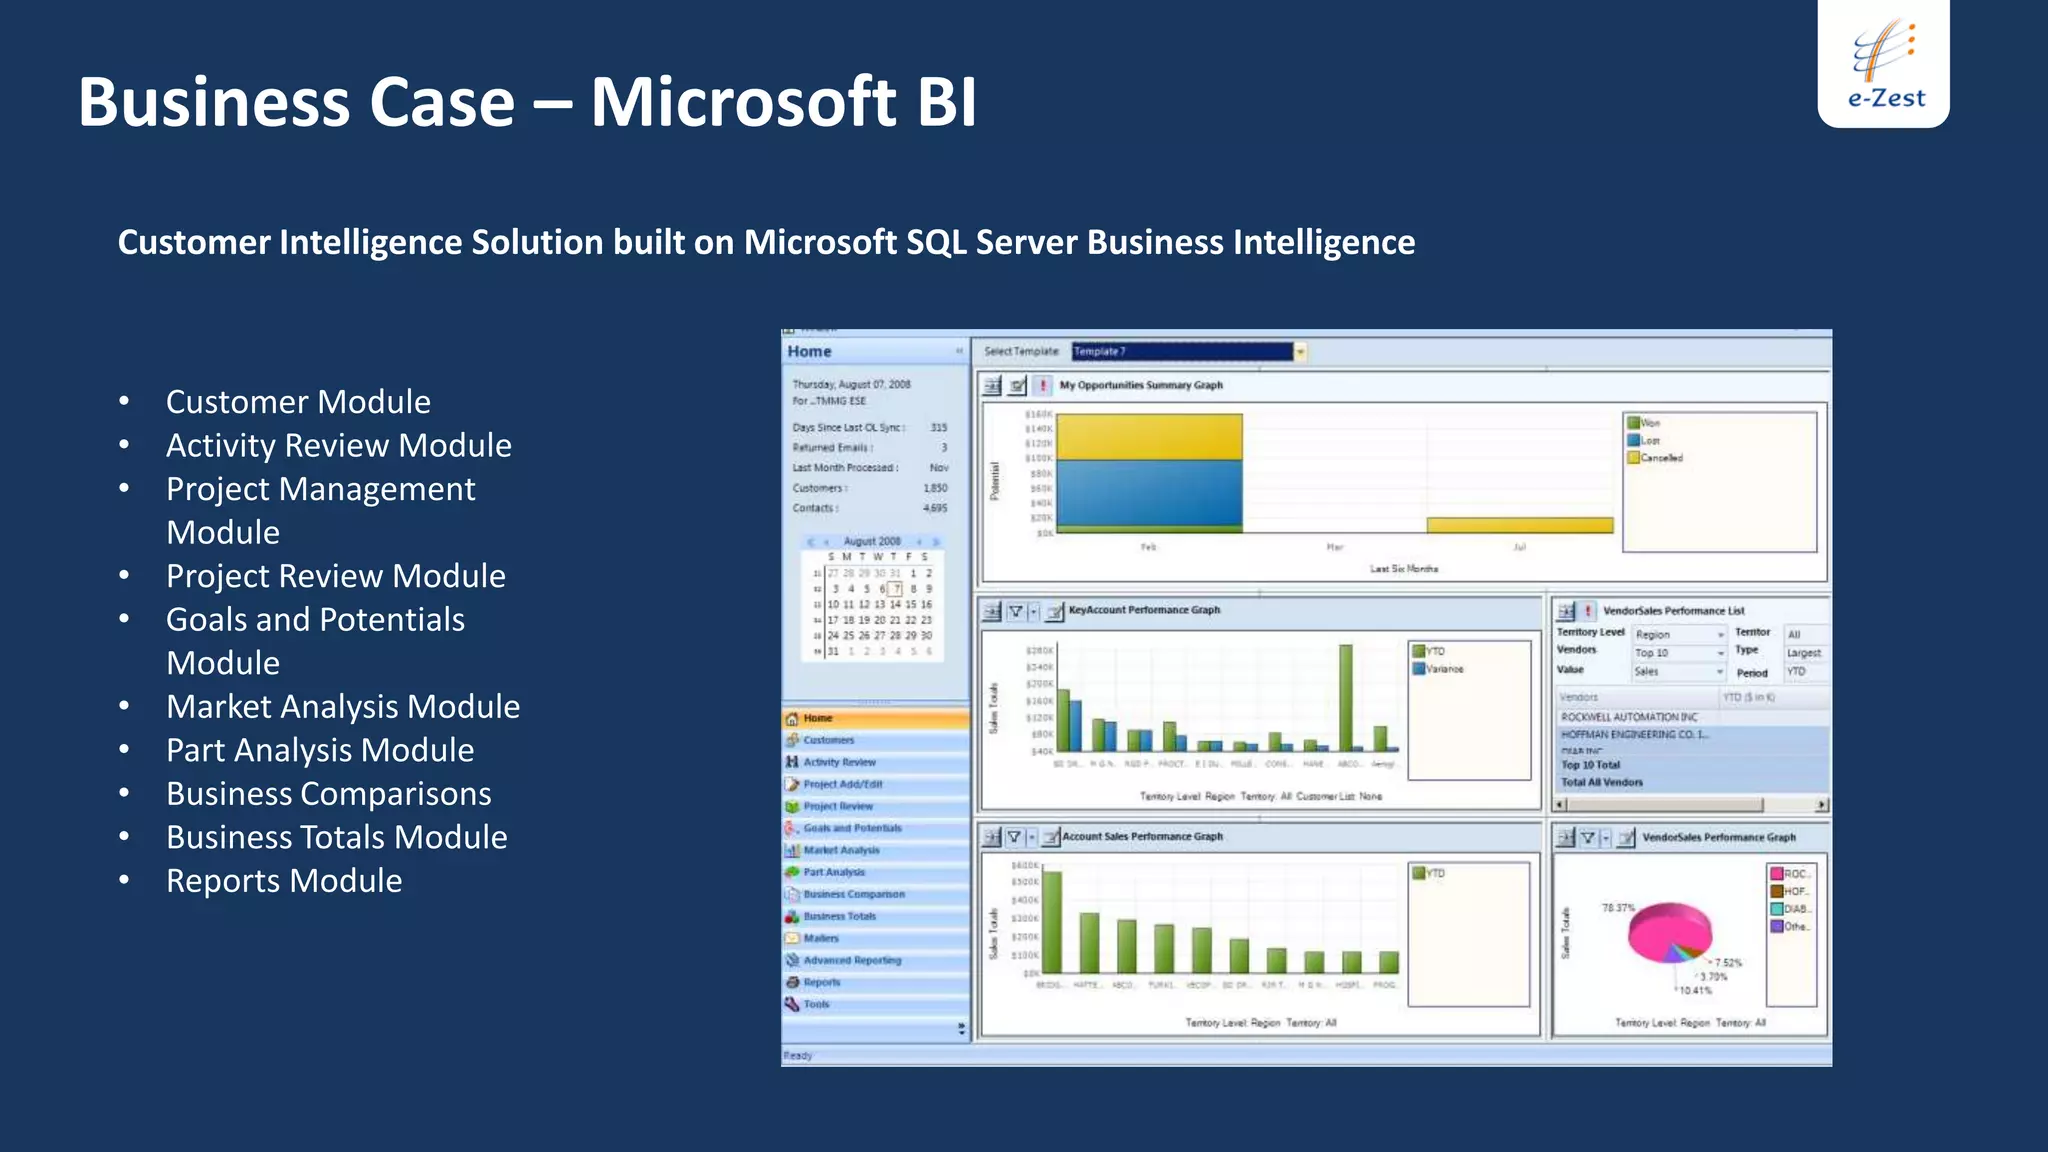Click Mailers envelope icon
Screen dimensions: 2048x1152
(x=792, y=938)
